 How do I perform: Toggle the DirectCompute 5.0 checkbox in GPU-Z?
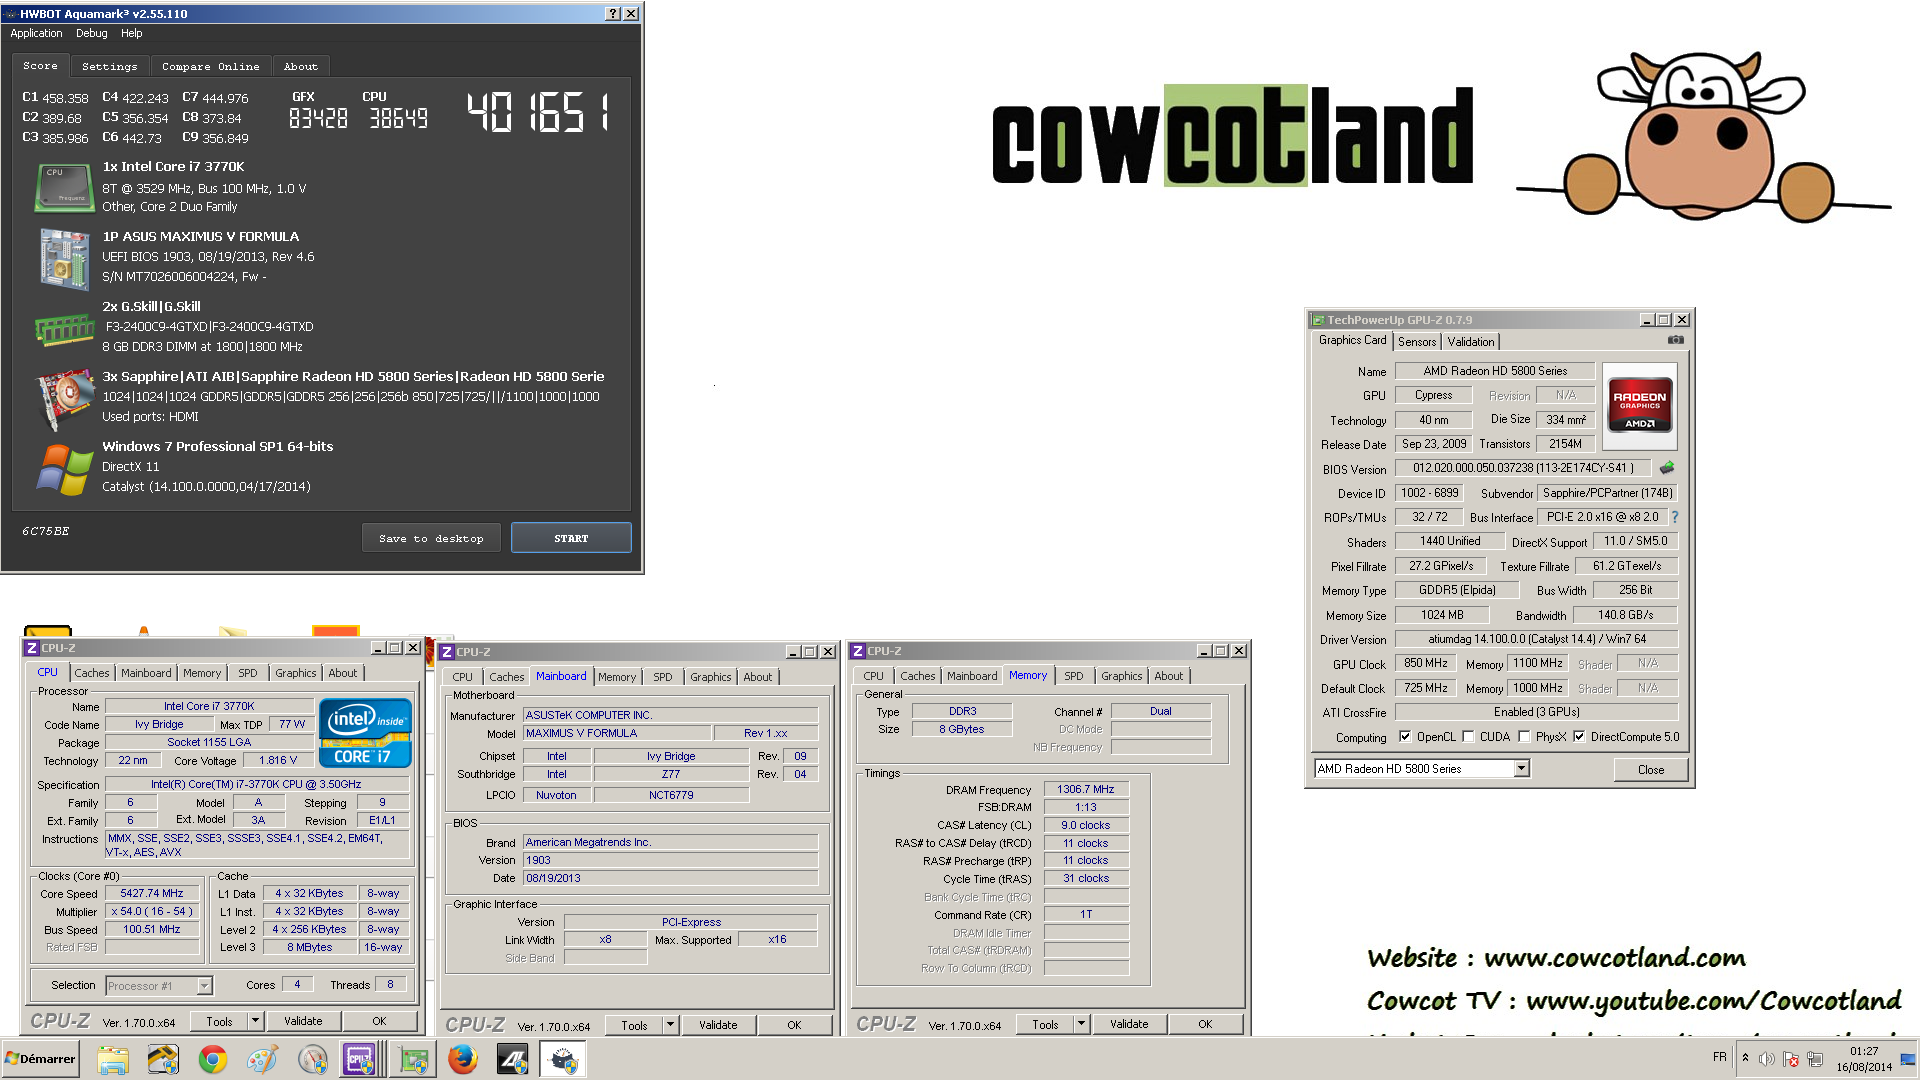[x=1579, y=737]
